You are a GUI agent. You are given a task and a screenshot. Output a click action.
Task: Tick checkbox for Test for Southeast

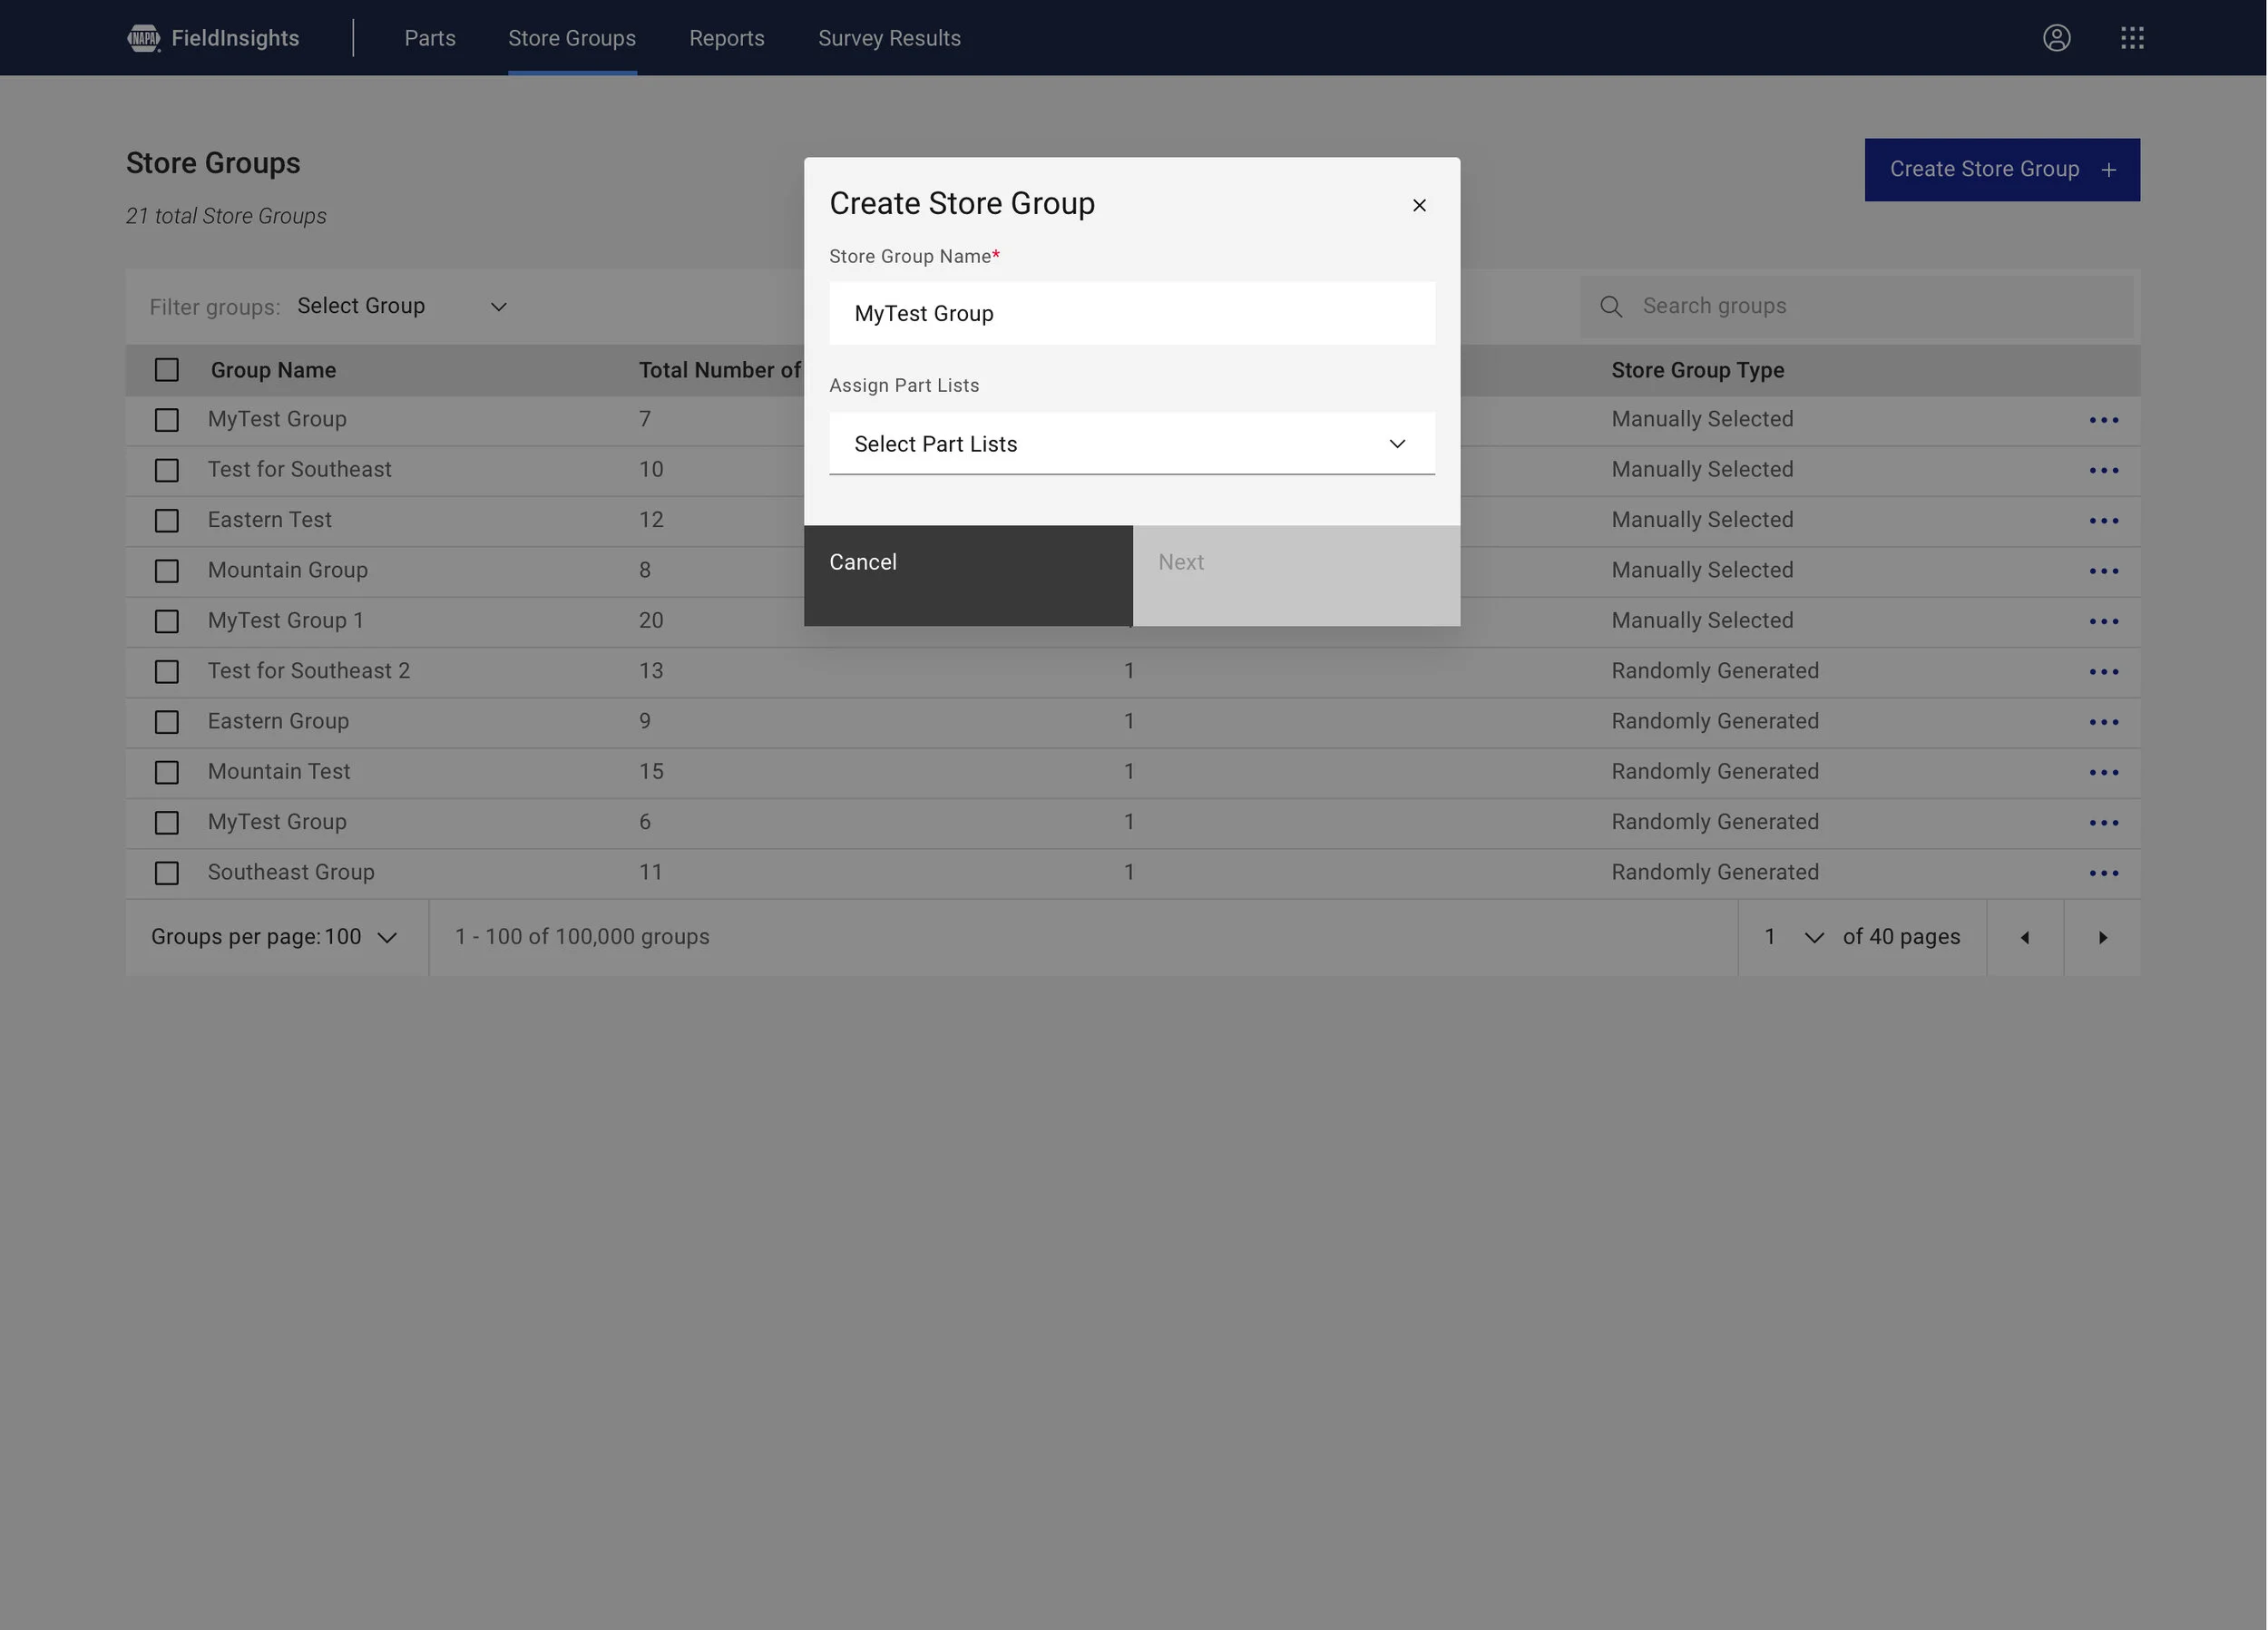pos(167,470)
